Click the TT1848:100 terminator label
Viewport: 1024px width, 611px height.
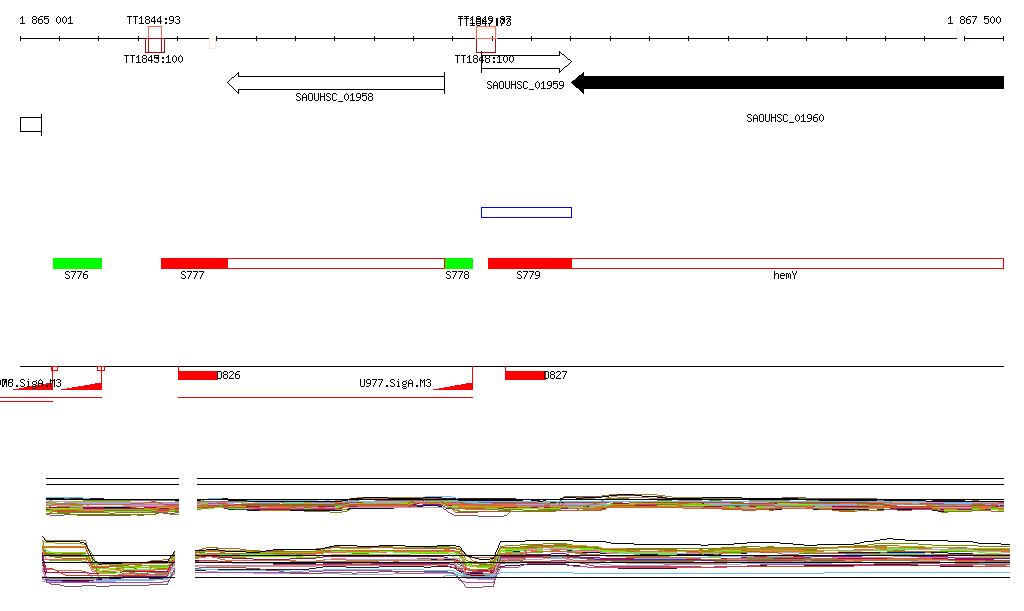485,59
